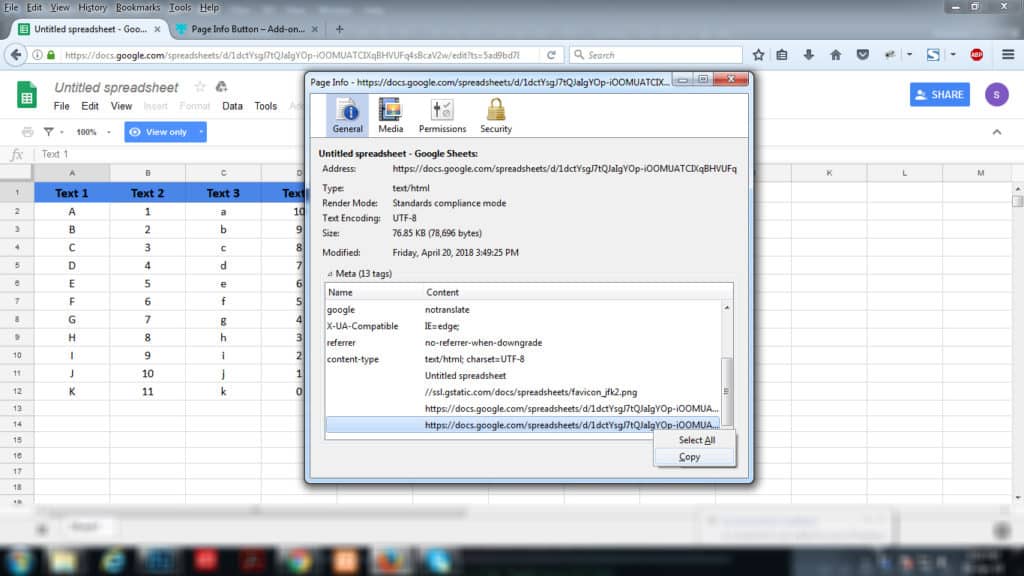Open the red Adblock Plus icon
Screen dimensions: 1024x576
[976, 55]
